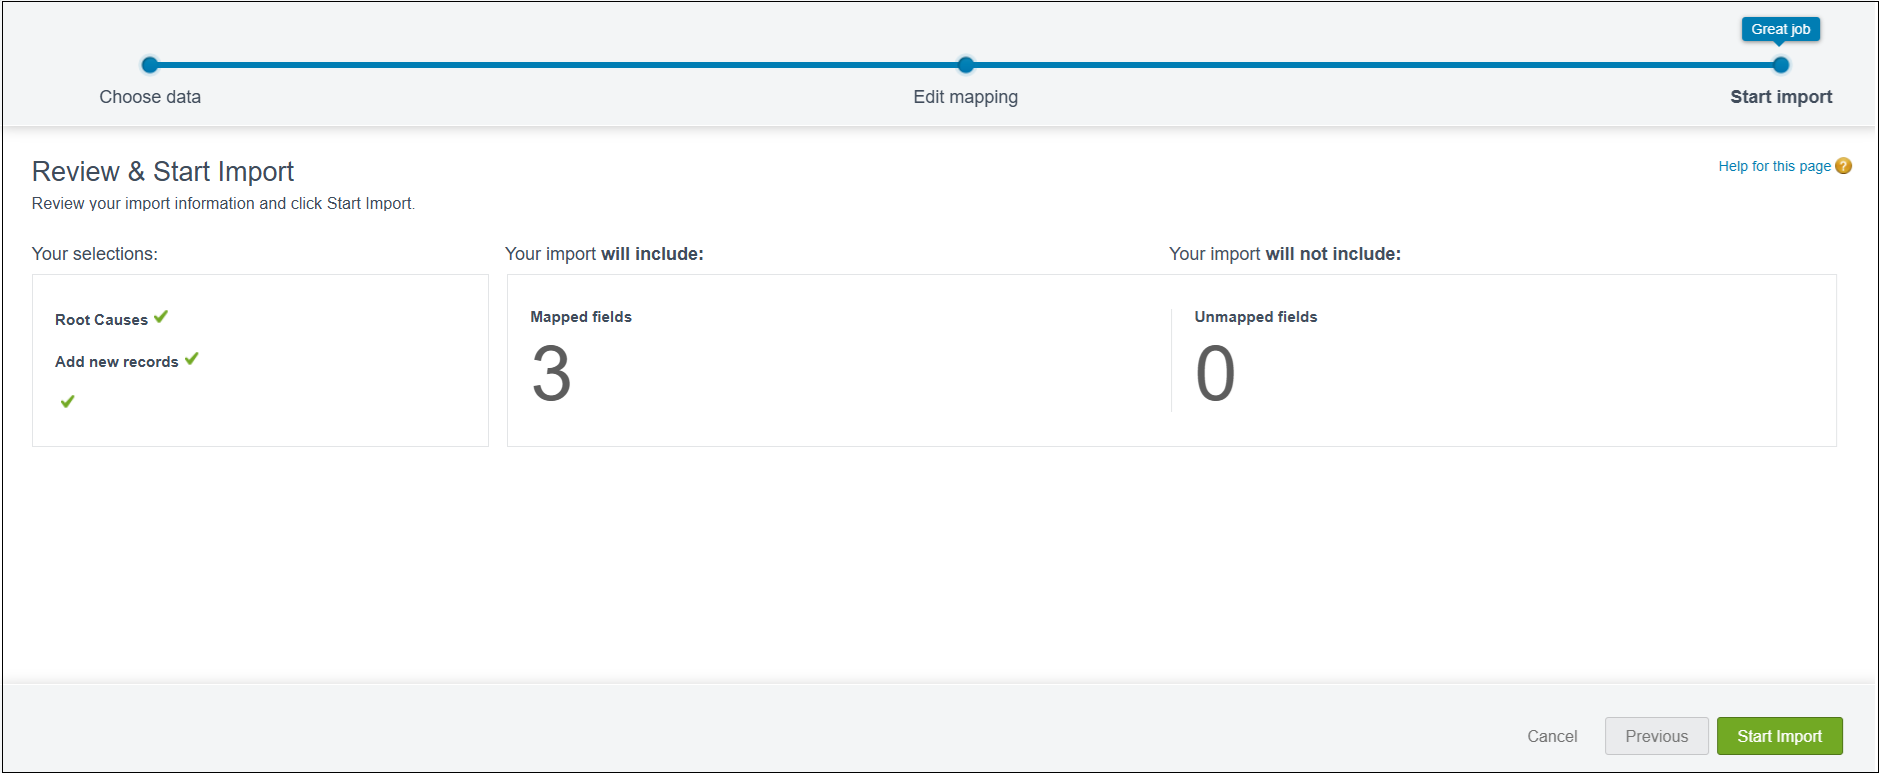The image size is (1881, 773).
Task: Click the Start import step label
Action: 1781,97
